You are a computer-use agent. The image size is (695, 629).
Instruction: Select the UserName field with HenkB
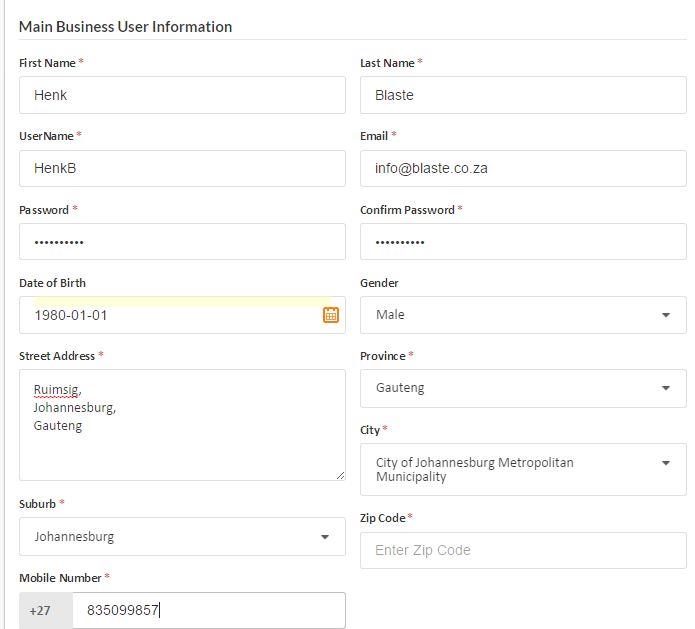[182, 168]
